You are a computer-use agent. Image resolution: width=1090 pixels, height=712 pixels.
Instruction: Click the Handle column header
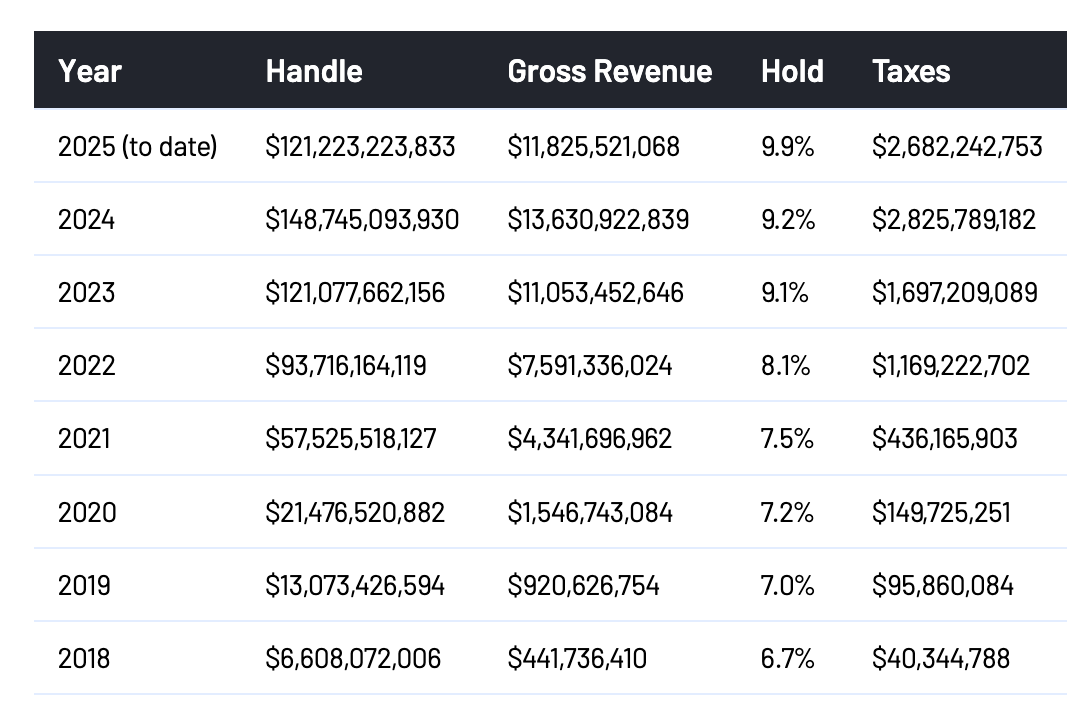pos(314,71)
